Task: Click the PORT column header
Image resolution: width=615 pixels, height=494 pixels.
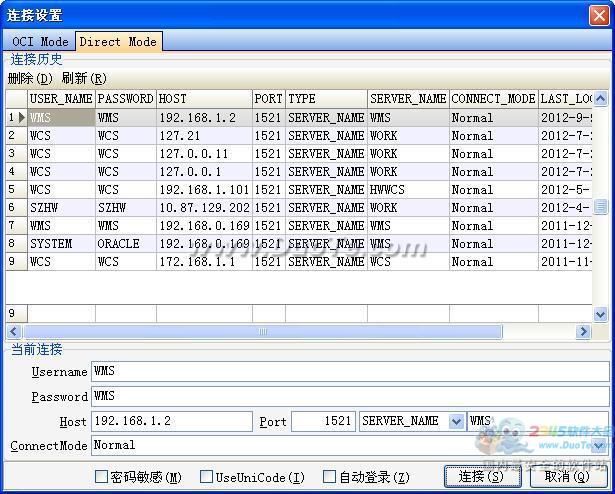Action: (269, 99)
